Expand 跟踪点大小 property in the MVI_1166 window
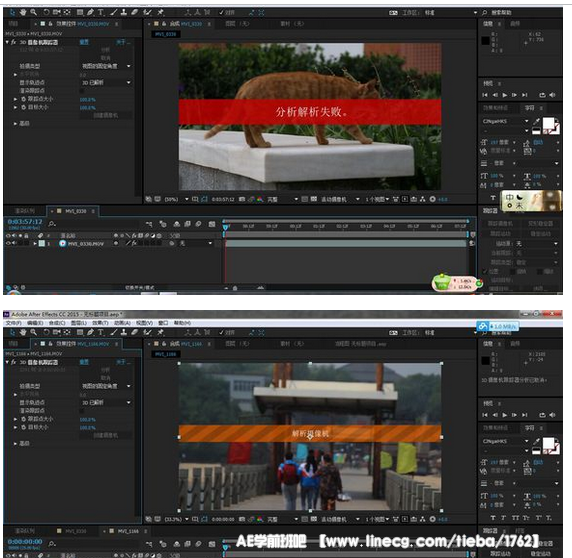Screen dimensions: 572x558 tap(15, 419)
